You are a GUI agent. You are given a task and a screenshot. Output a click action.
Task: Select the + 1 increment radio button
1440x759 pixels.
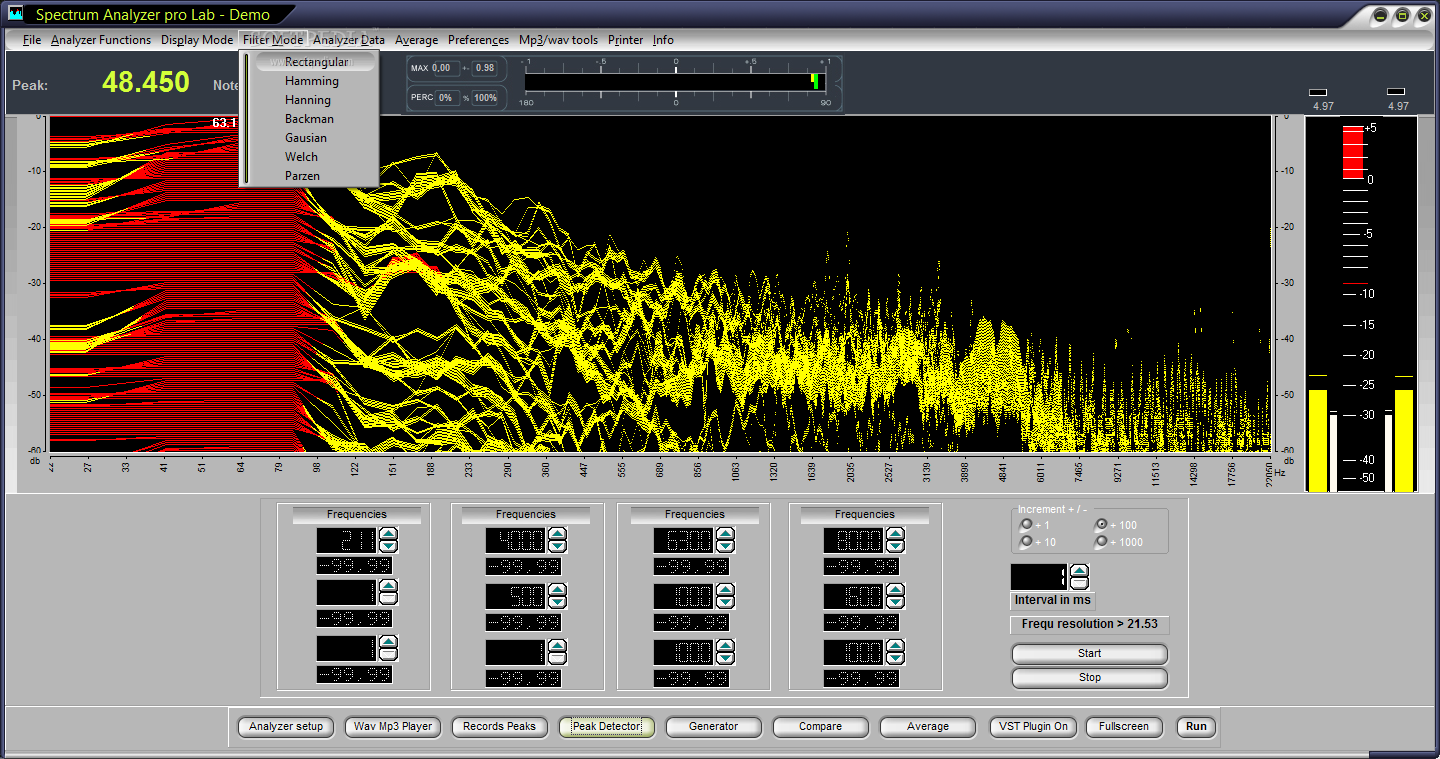click(x=1025, y=525)
